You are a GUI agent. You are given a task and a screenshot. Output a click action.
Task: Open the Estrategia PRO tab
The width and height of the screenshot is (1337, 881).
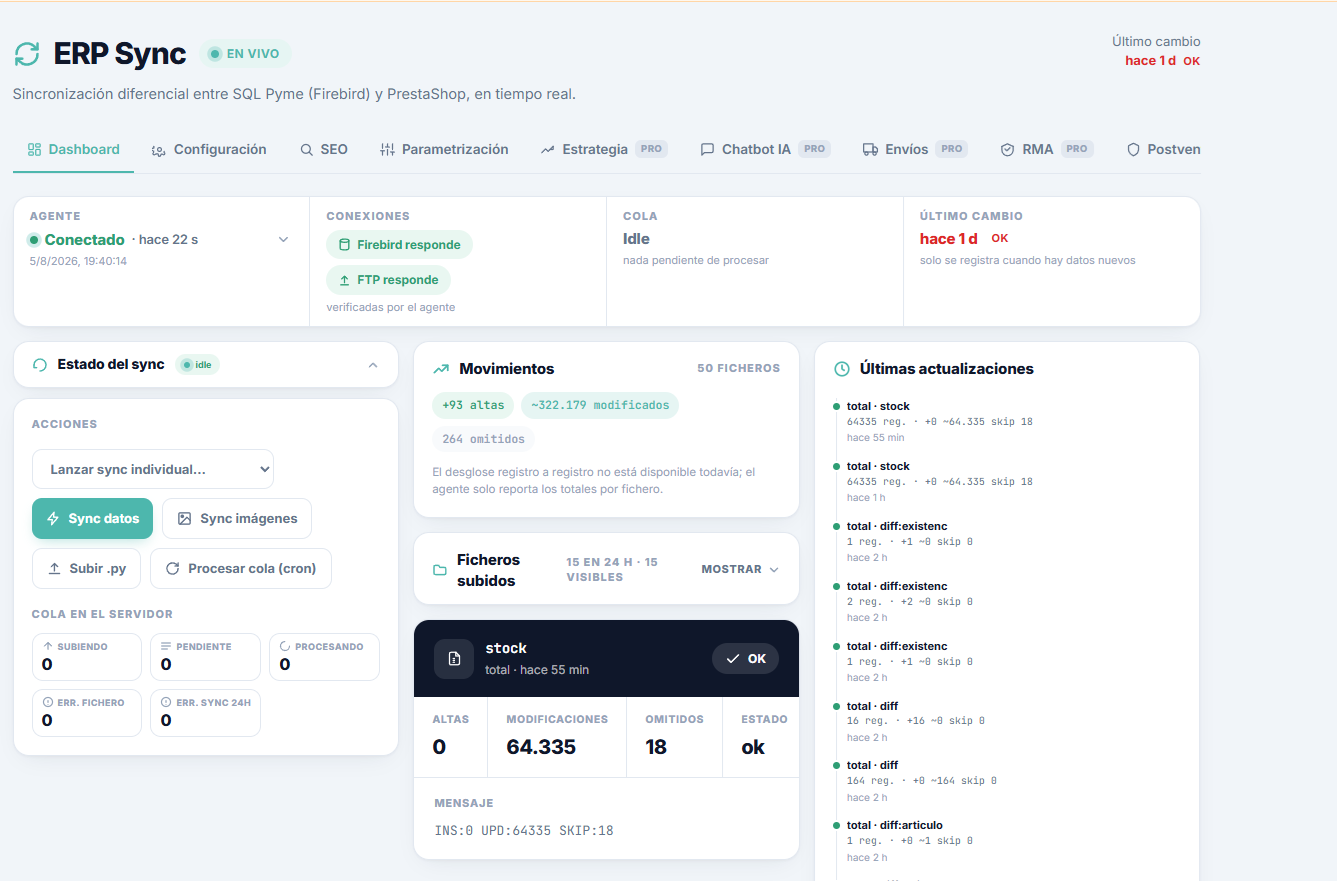pos(604,149)
